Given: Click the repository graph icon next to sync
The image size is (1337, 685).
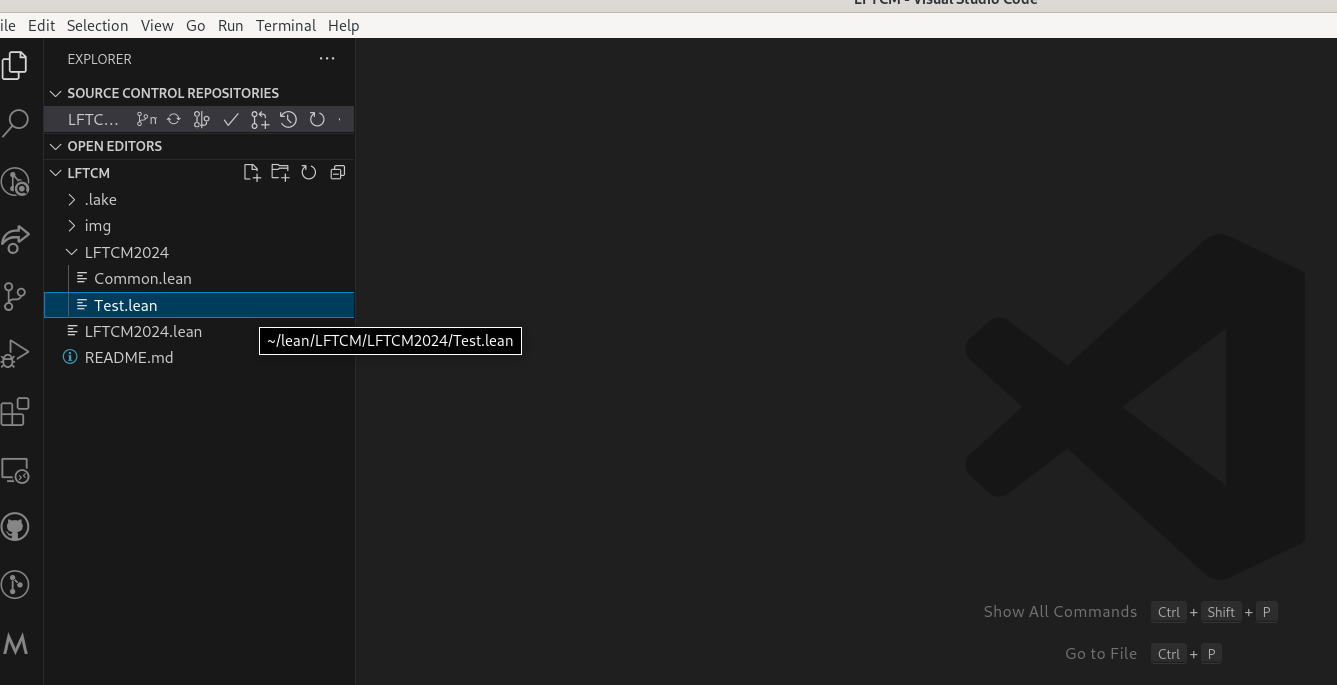Looking at the screenshot, I should 202,119.
